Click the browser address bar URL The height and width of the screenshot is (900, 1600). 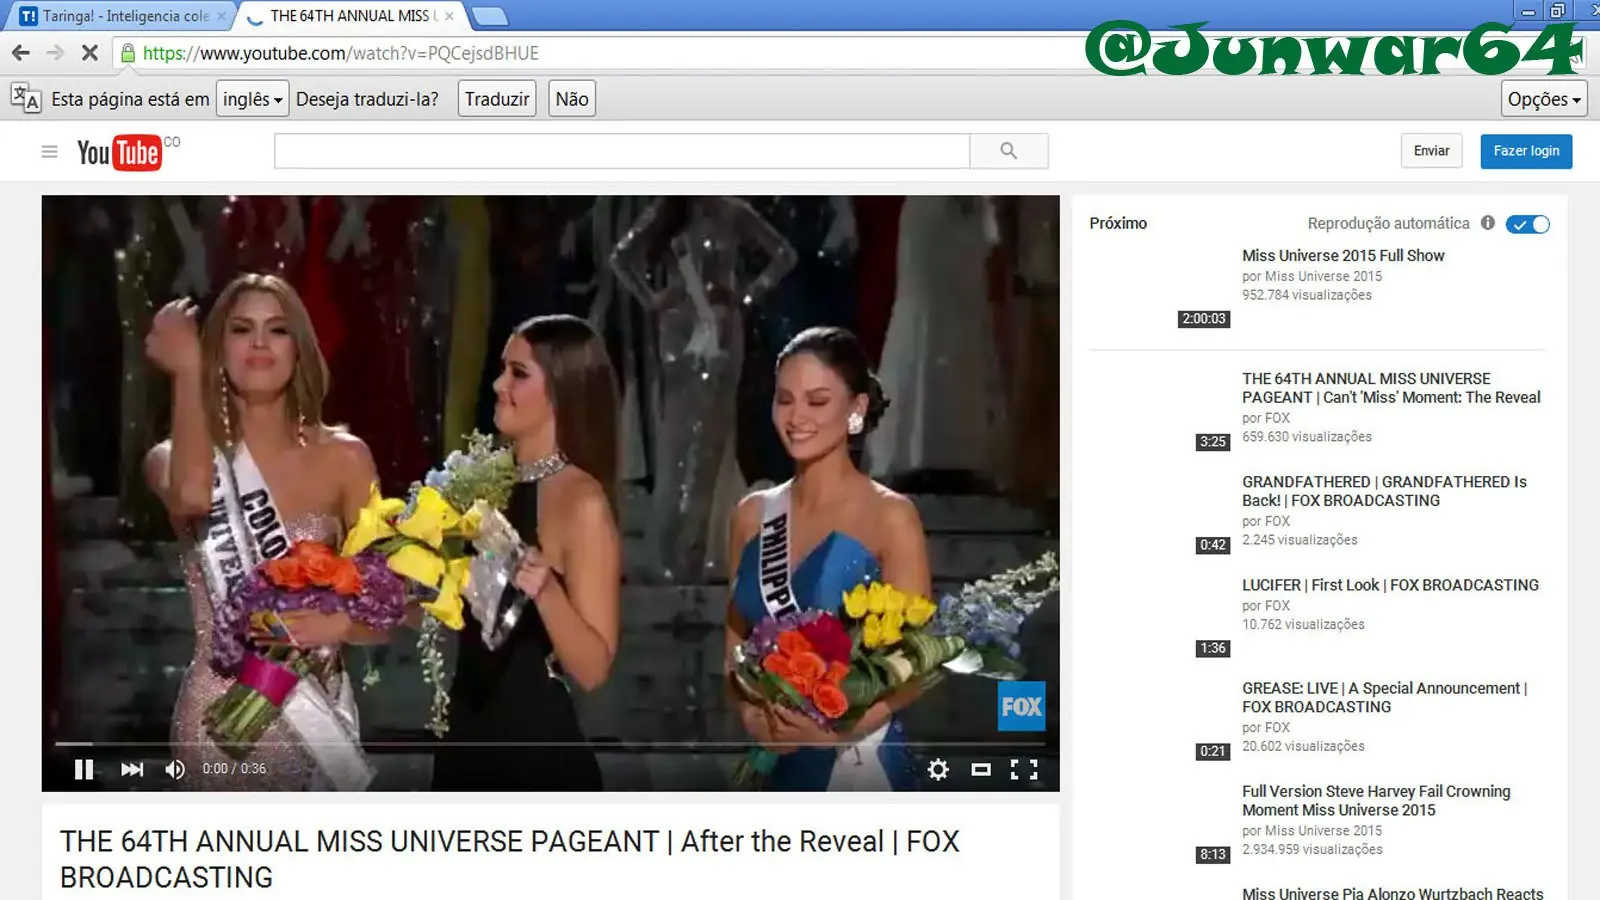pos(340,53)
